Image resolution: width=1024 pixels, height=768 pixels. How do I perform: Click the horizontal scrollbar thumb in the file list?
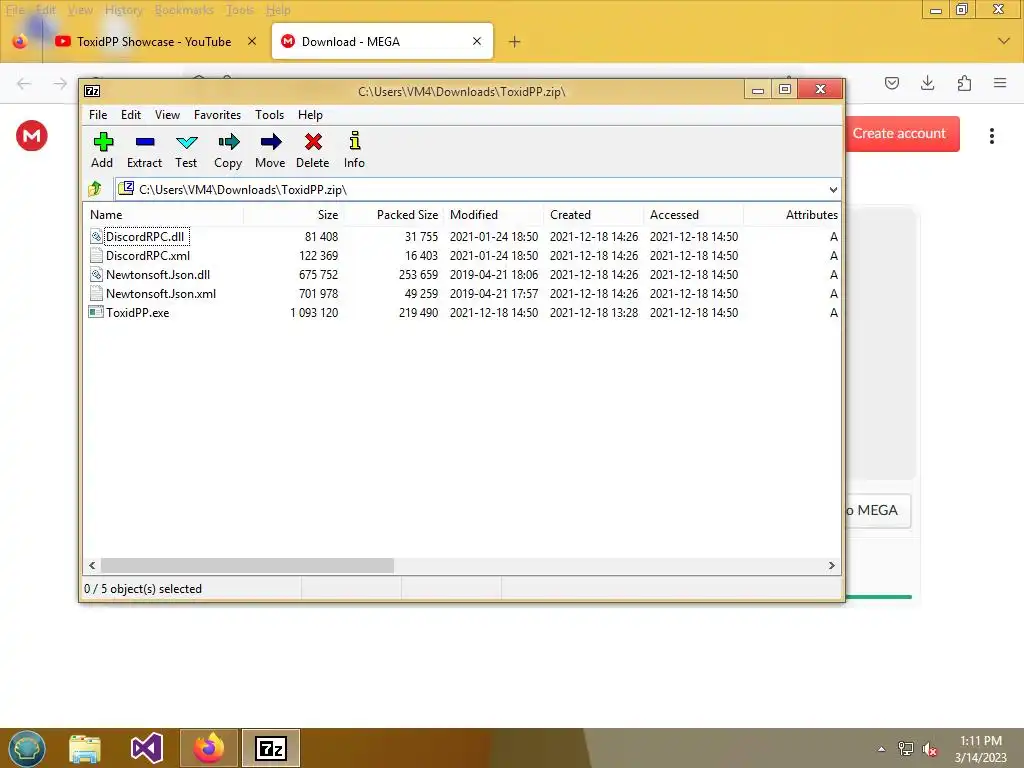[247, 566]
